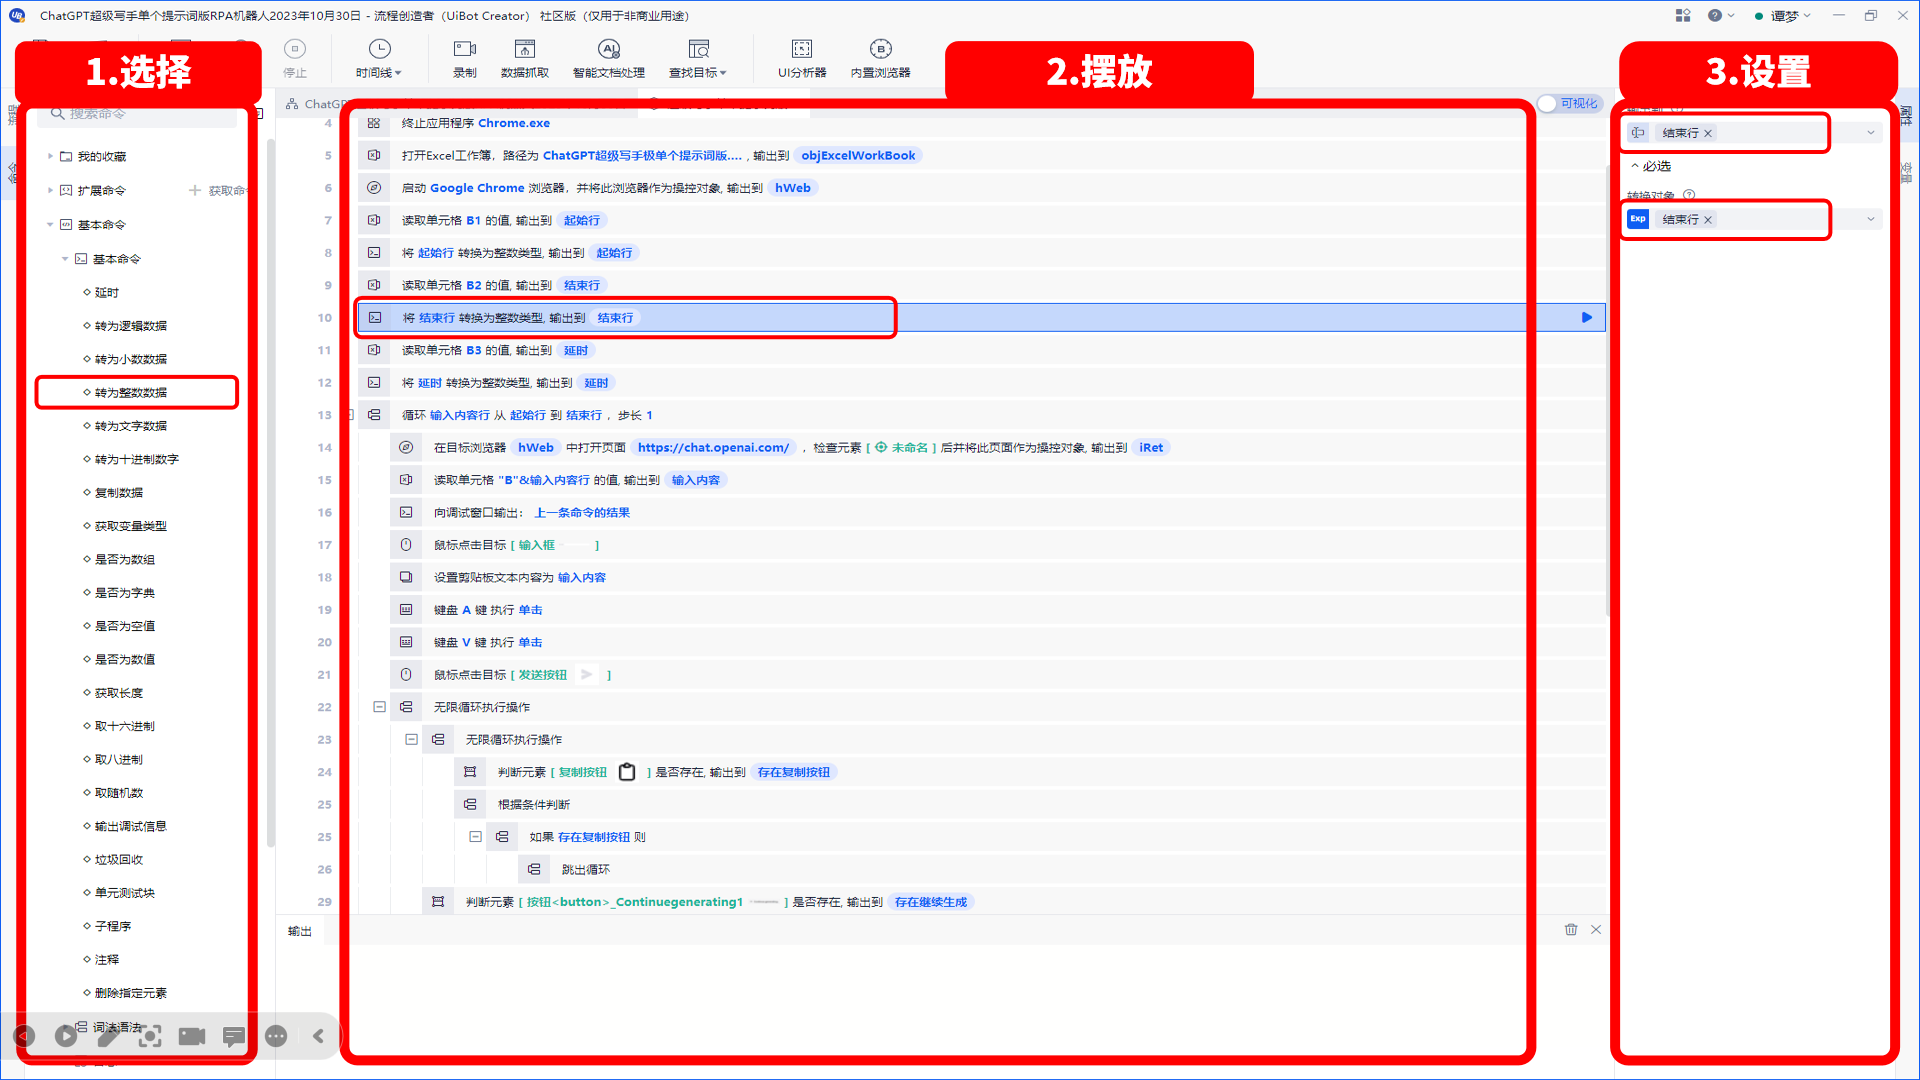Click the icon of the 打开Excel工作簿 row
This screenshot has width=1920, height=1080.
pos(374,156)
